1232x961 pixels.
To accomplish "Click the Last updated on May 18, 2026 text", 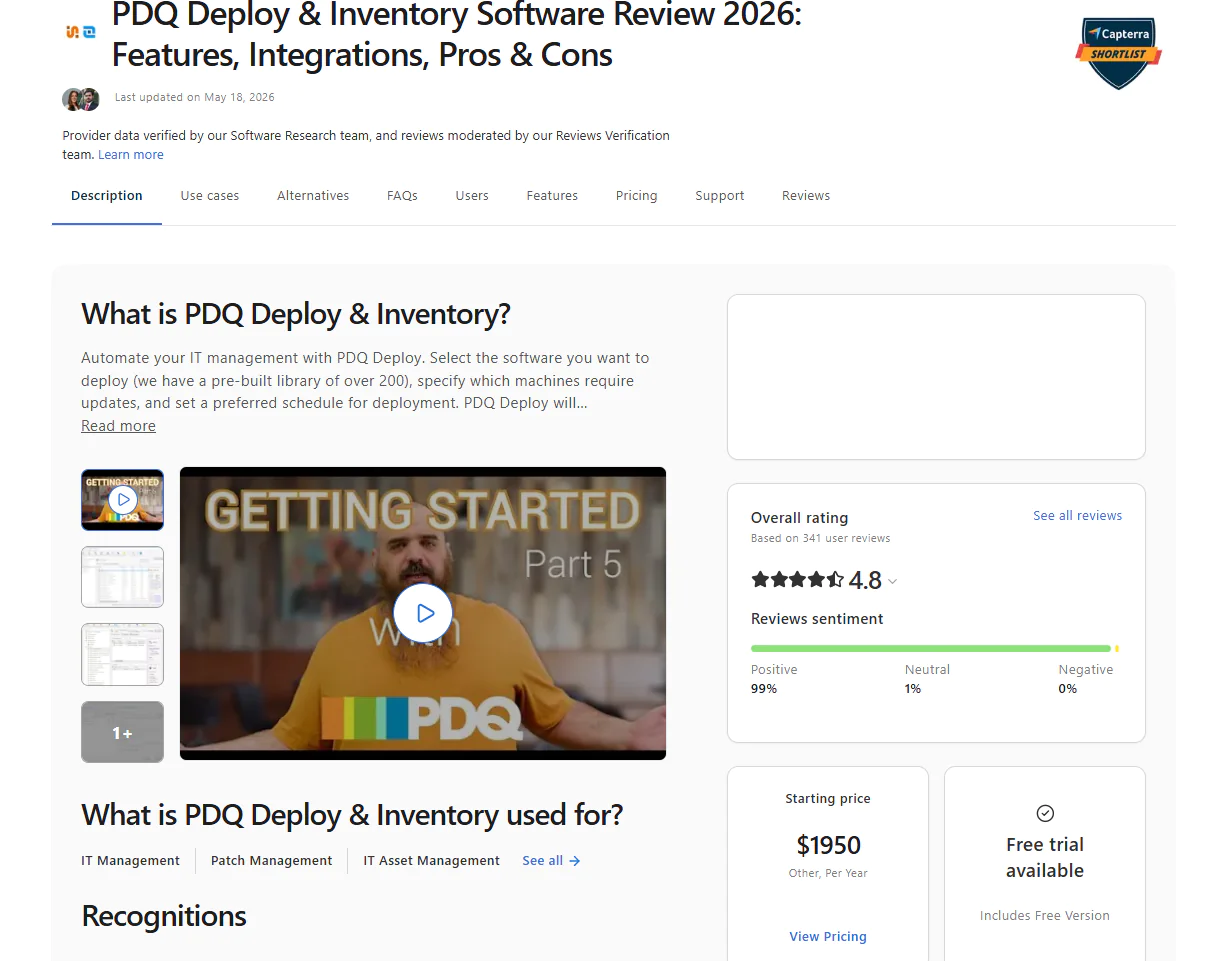I will 195,98.
